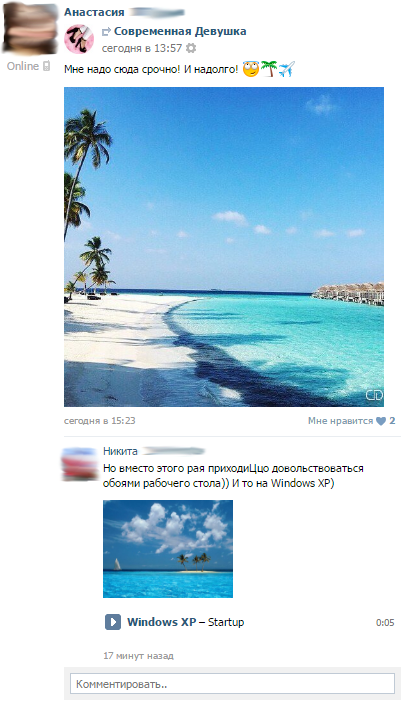Open the Анастасия profile name link

coord(94,12)
